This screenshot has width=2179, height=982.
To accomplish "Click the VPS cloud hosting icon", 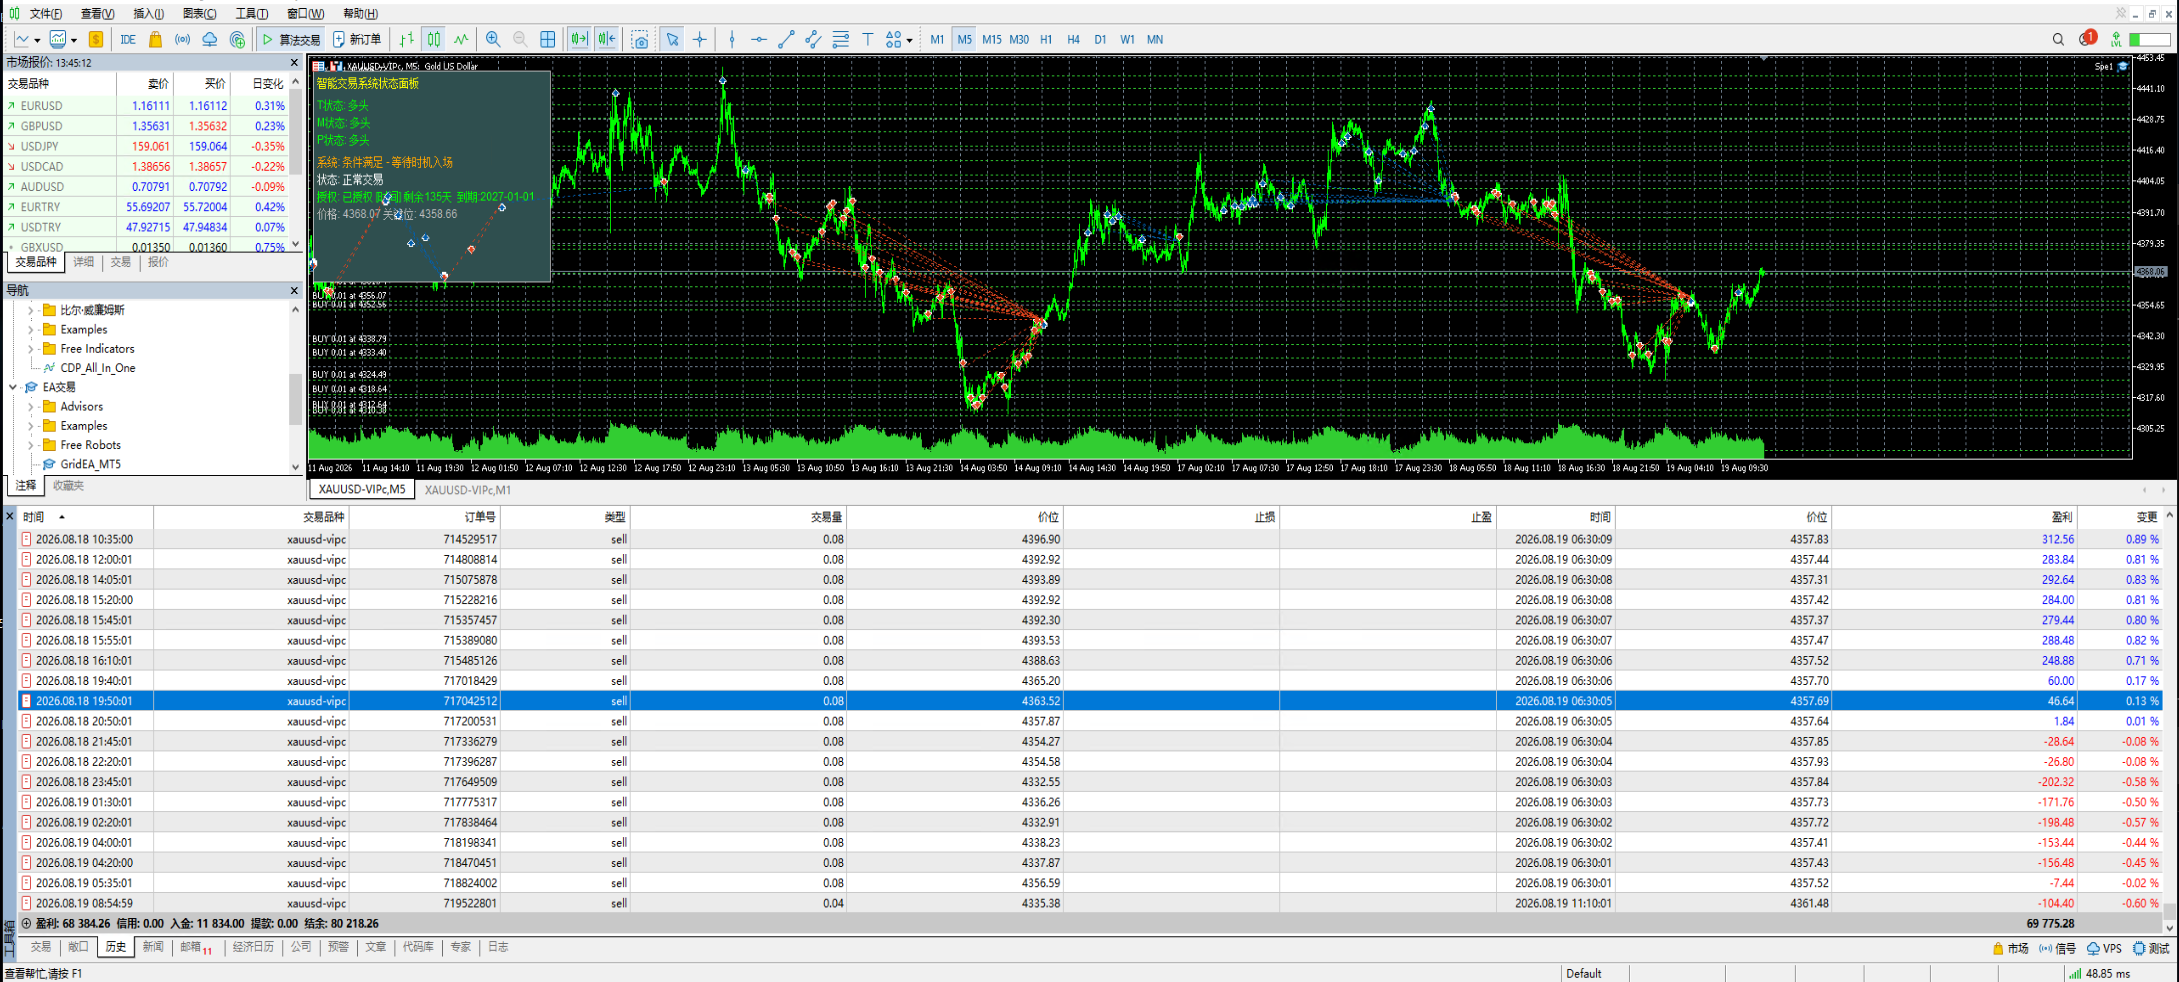I will click(x=210, y=40).
